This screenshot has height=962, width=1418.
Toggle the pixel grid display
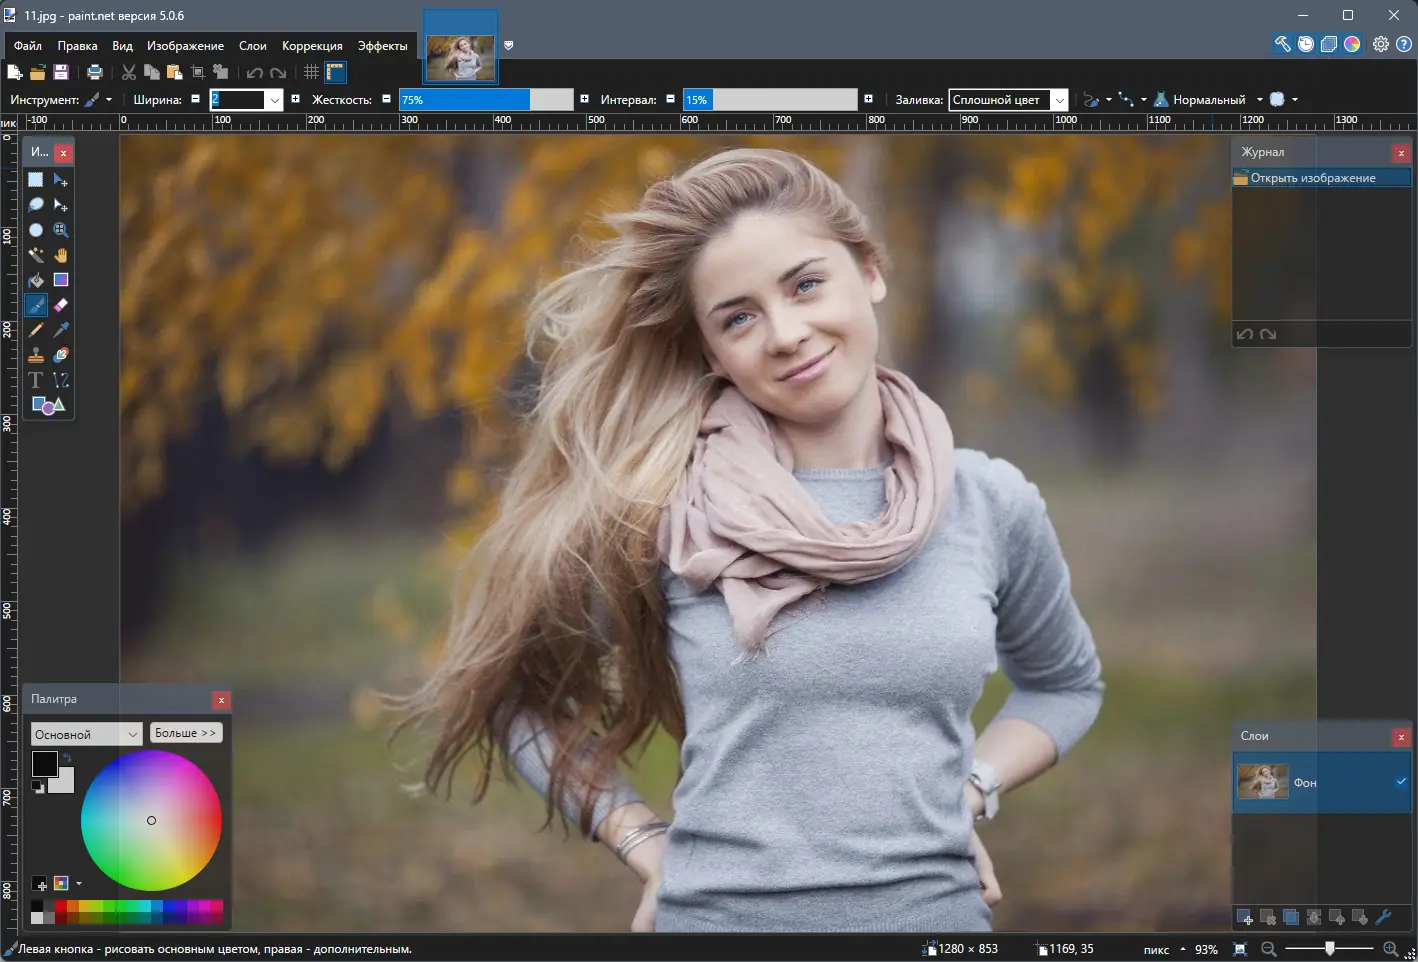coord(311,72)
